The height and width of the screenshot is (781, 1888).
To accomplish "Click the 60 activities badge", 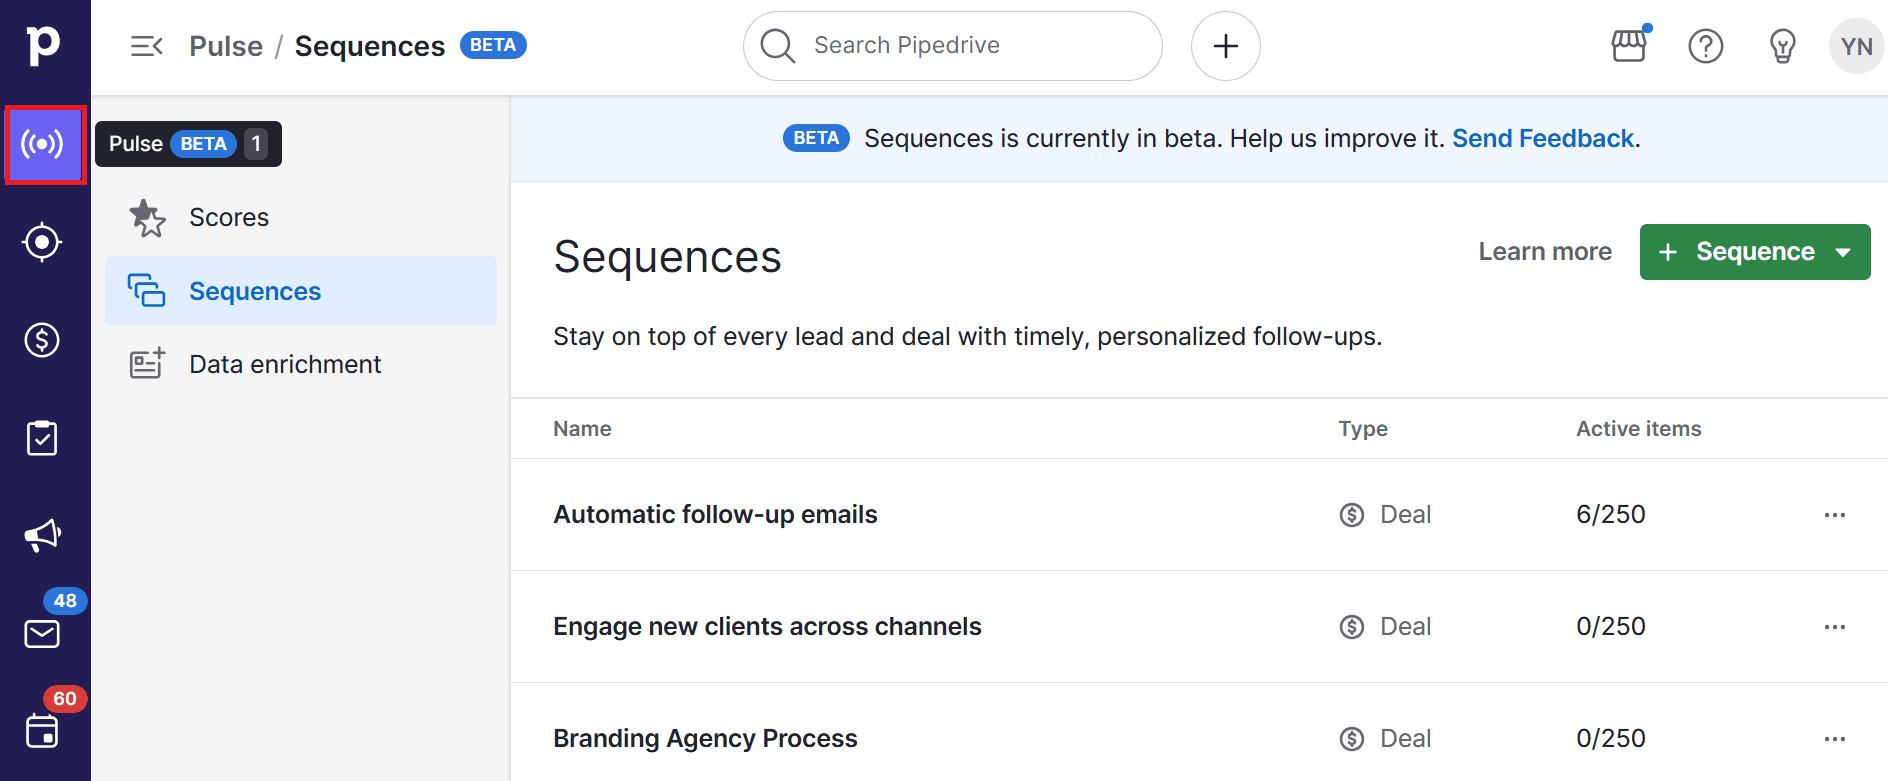I will 65,699.
